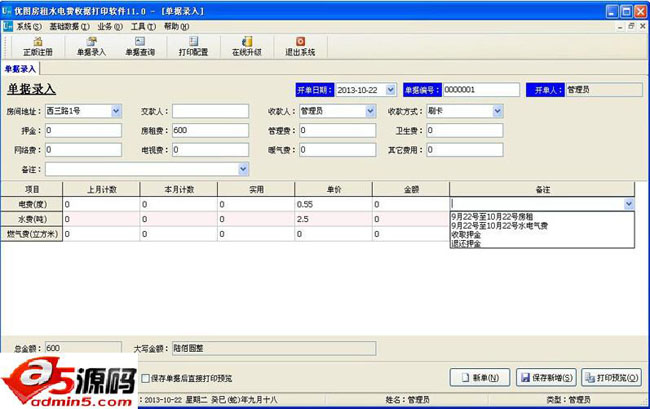
Task: Click the 在线升级 toolbar icon
Action: pyautogui.click(x=247, y=46)
